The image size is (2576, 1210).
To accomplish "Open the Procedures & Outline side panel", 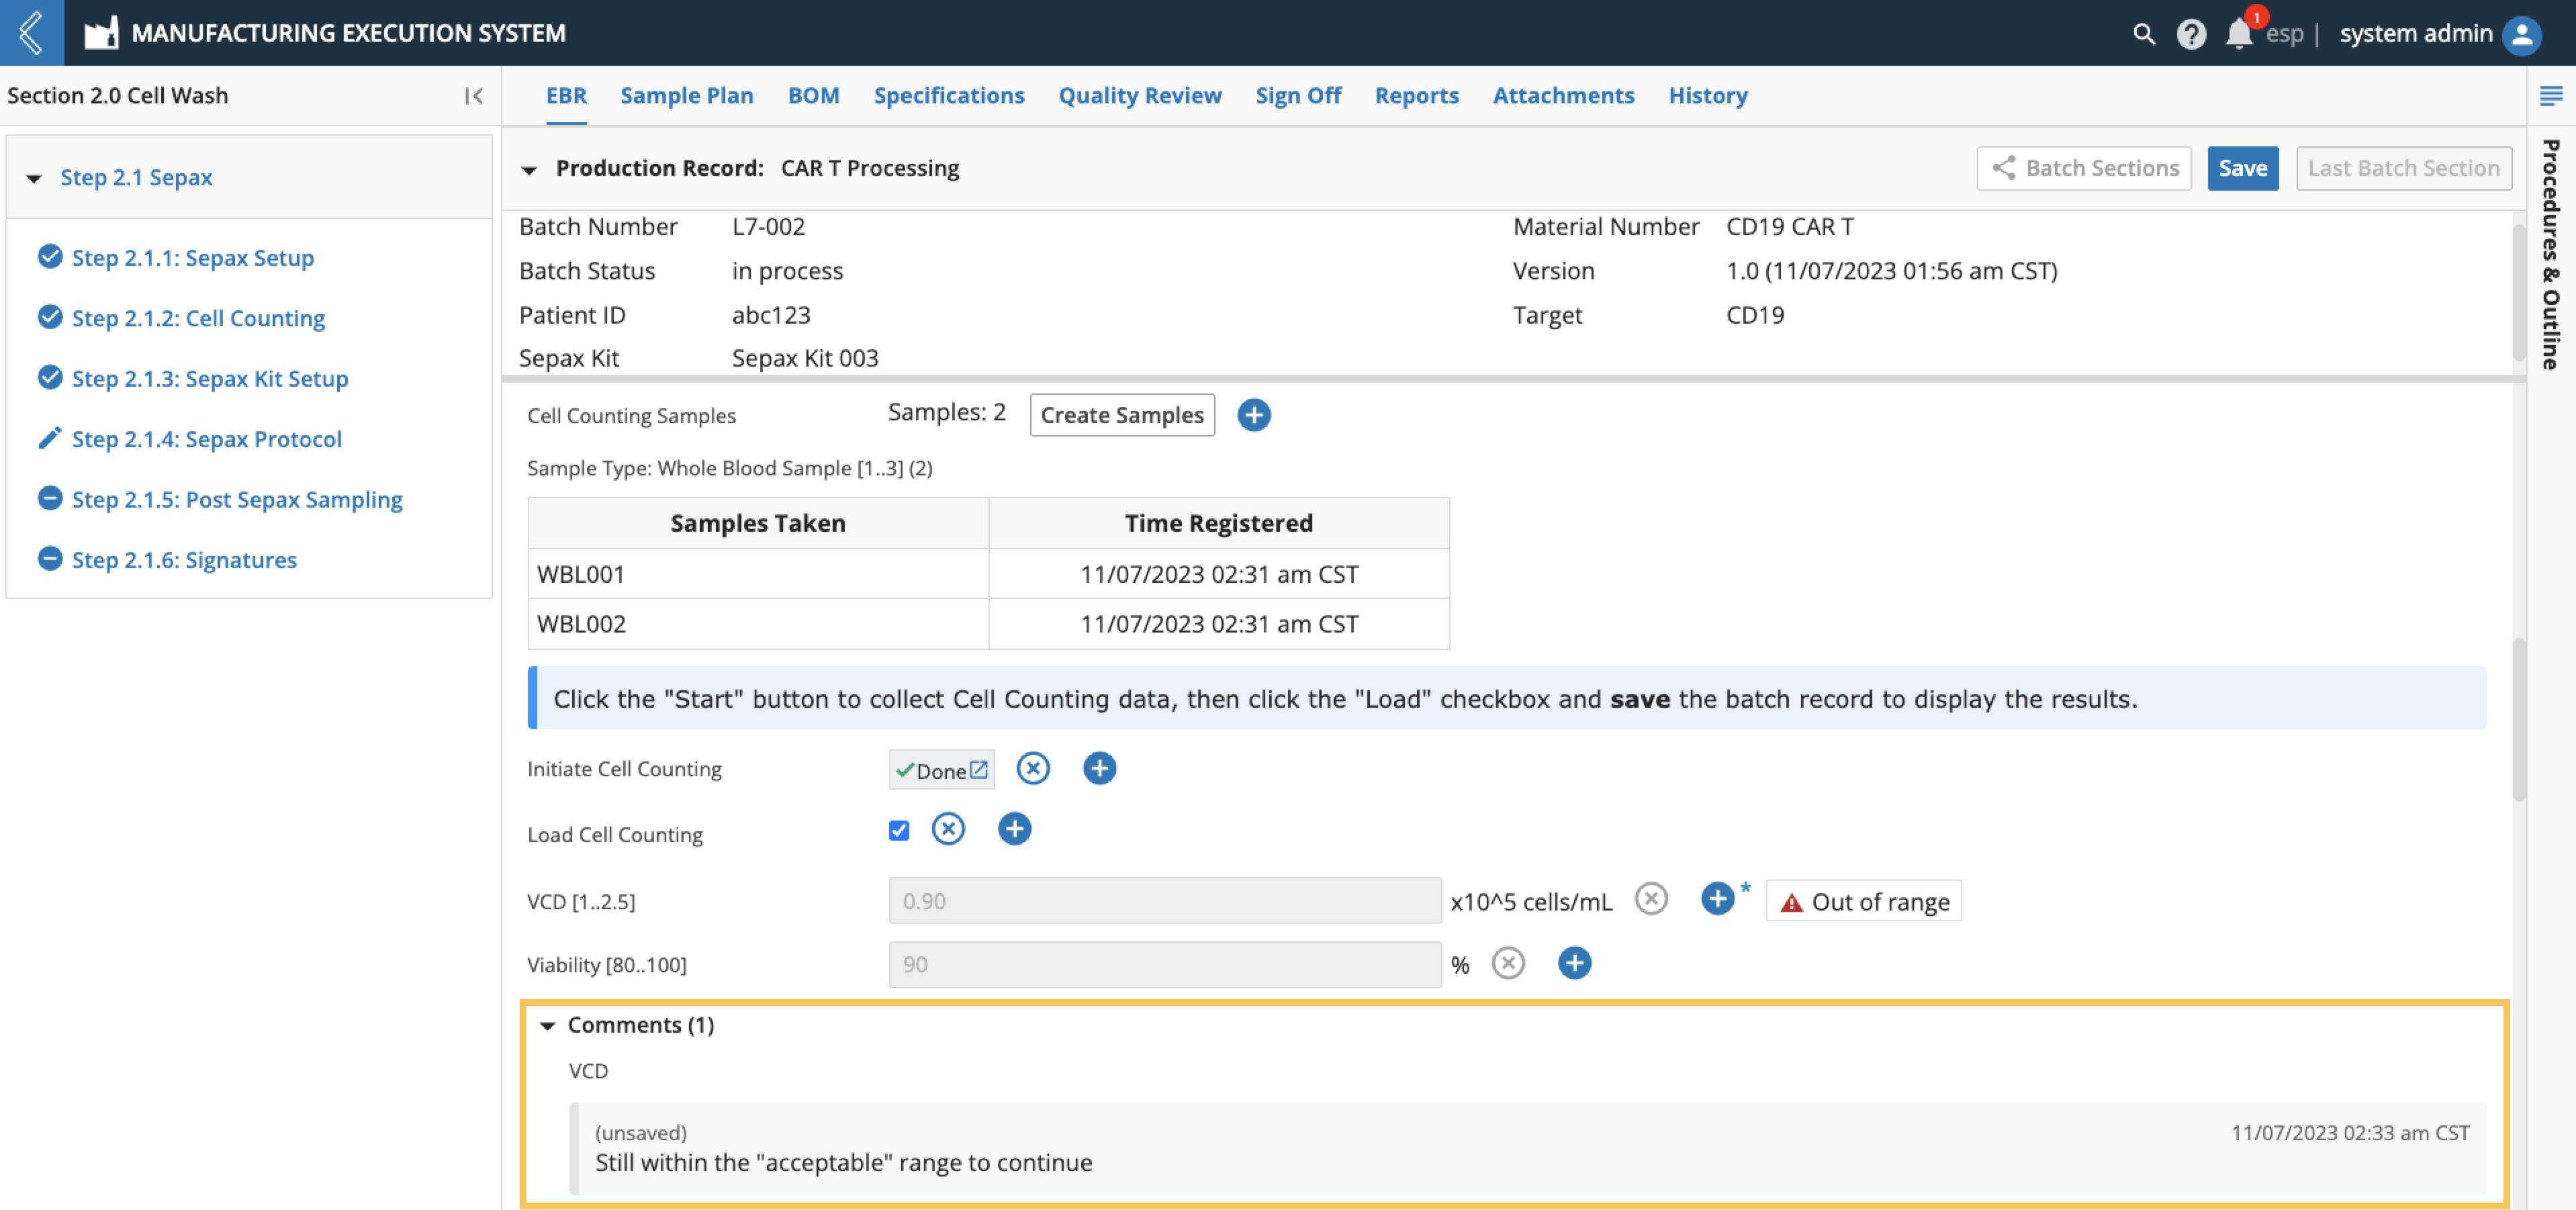I will (2550, 254).
